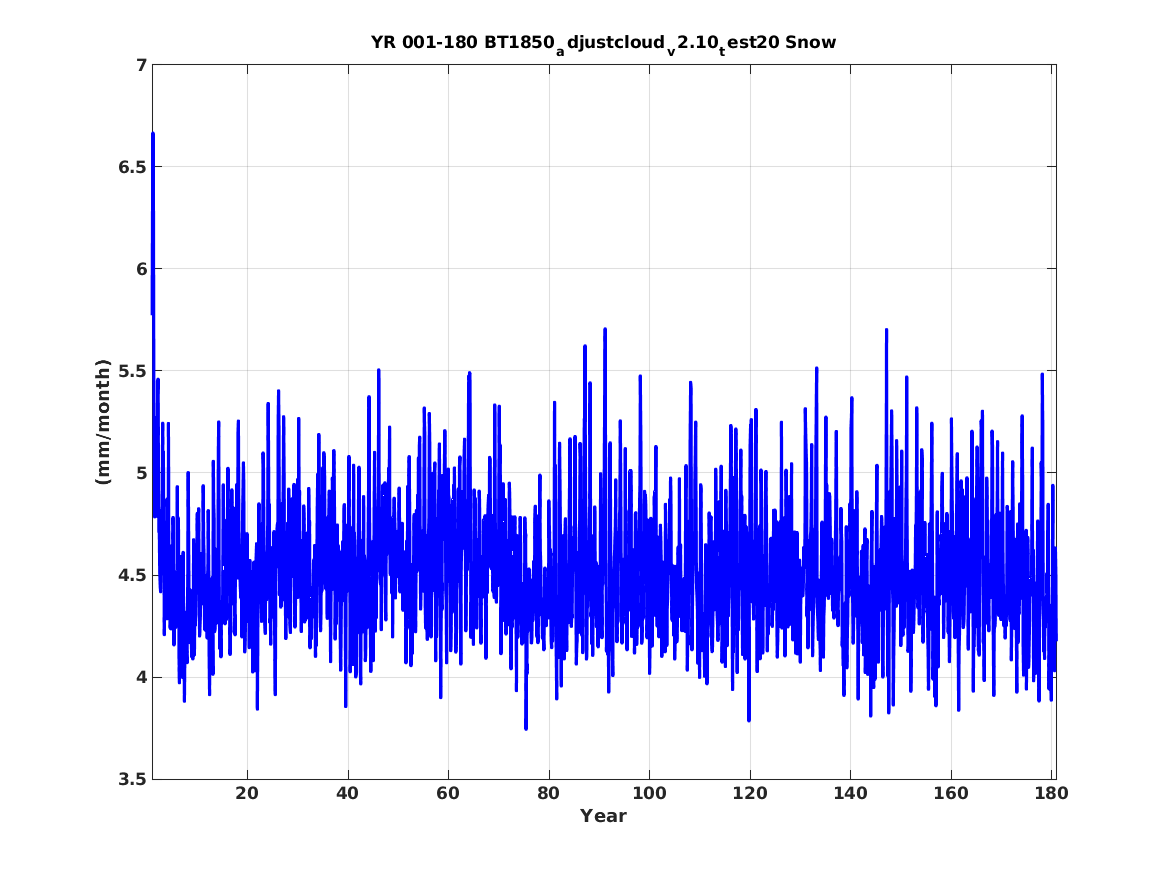Click the x-axis tick label '100'
The image size is (1167, 875).
[649, 794]
